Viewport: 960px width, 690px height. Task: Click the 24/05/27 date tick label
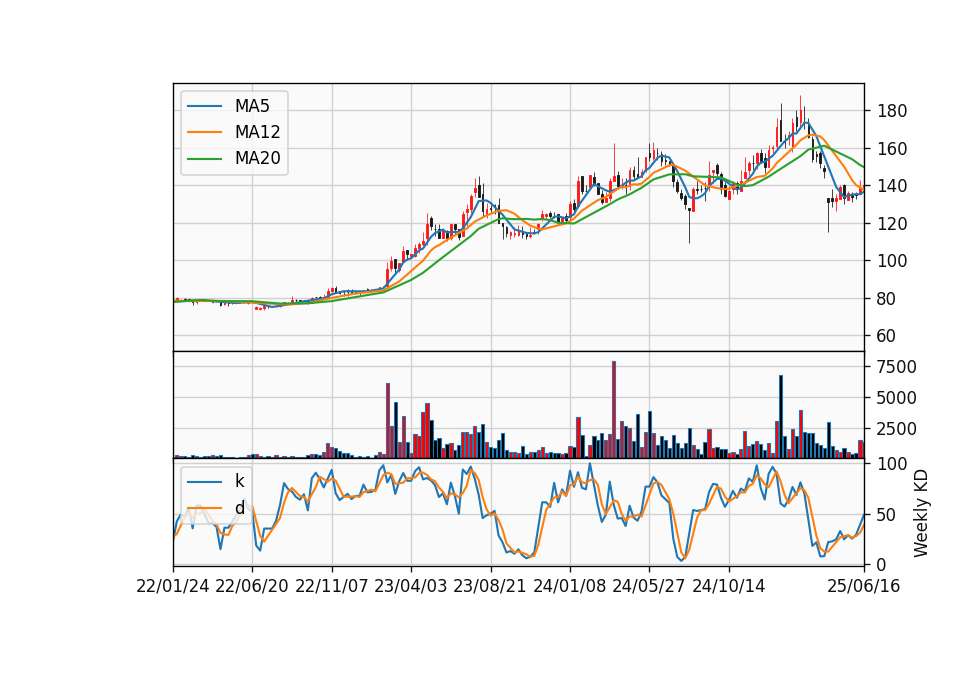click(648, 587)
